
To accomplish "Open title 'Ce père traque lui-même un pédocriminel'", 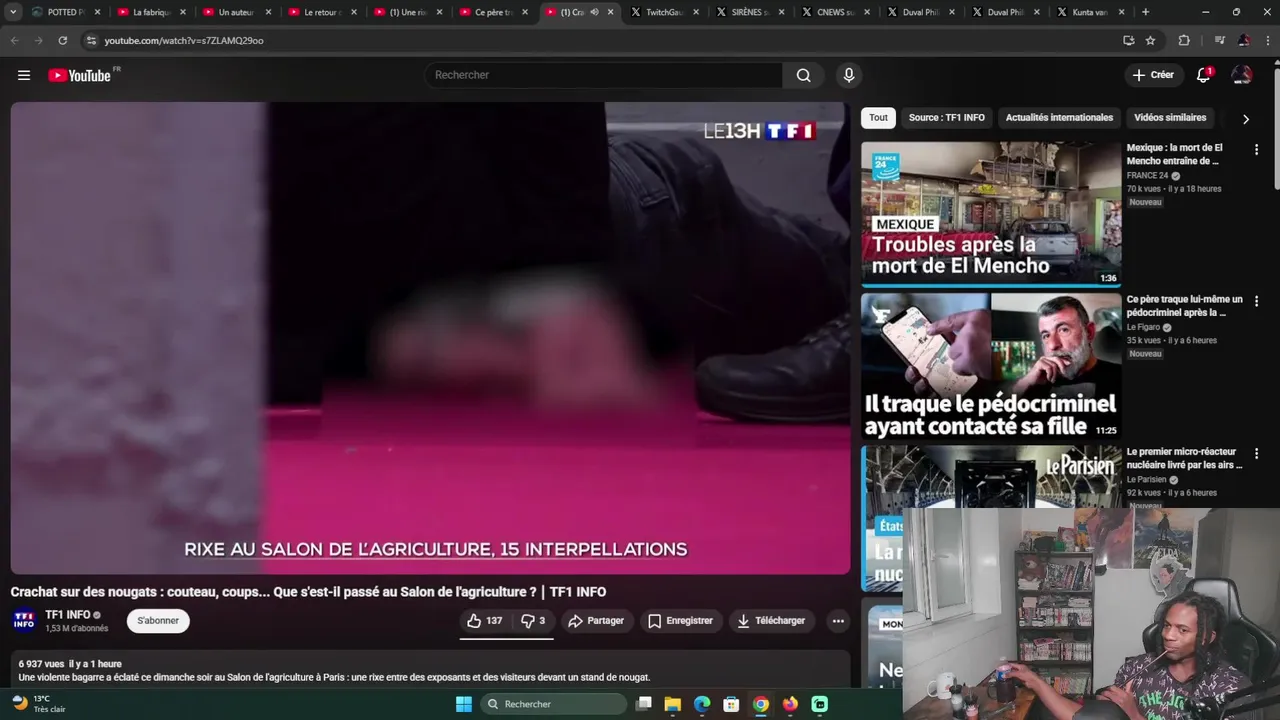I will coord(1185,306).
